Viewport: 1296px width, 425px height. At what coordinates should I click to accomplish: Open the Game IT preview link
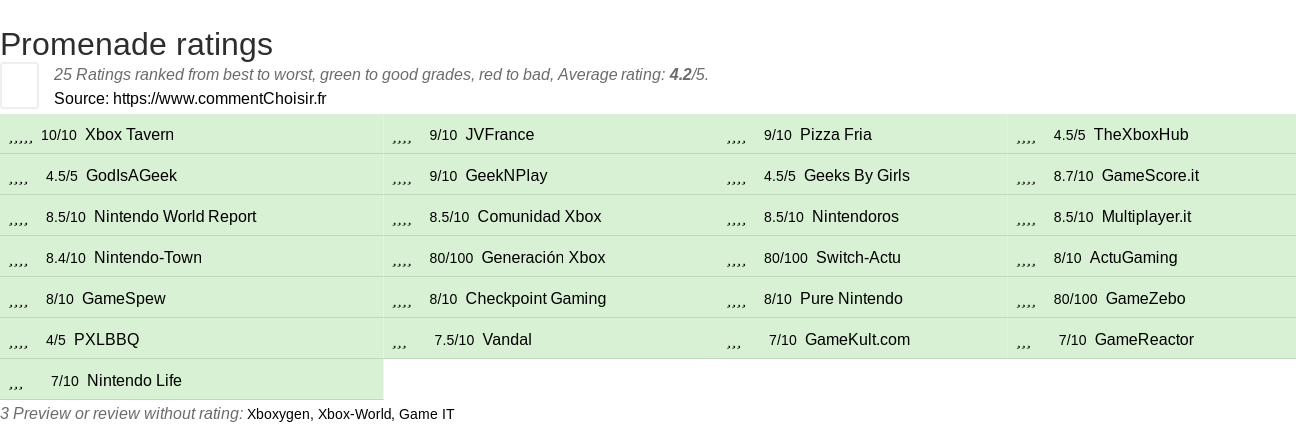point(427,414)
